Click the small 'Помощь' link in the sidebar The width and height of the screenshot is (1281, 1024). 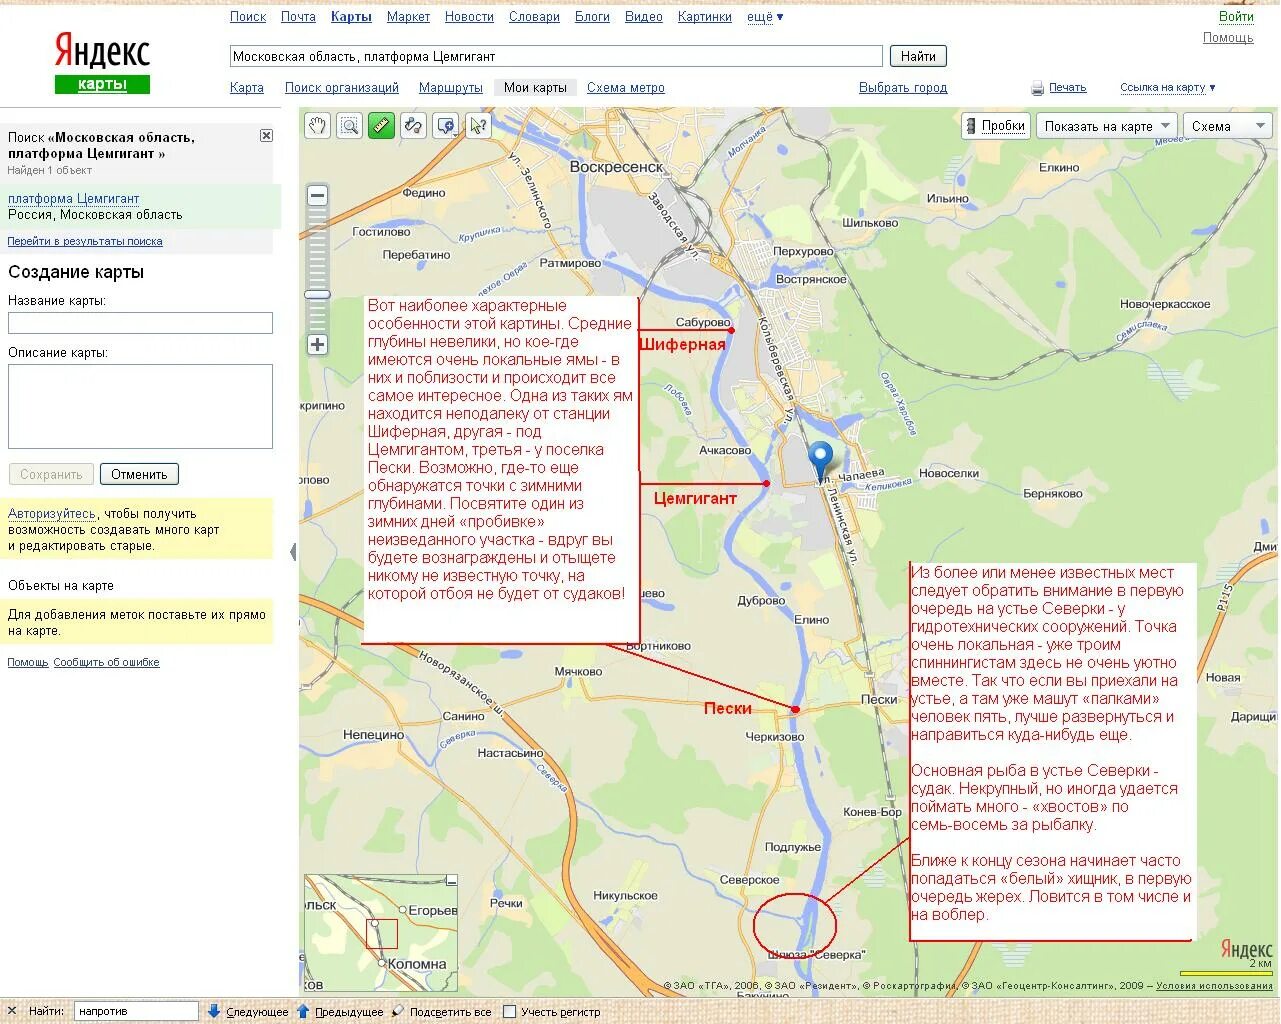[28, 662]
